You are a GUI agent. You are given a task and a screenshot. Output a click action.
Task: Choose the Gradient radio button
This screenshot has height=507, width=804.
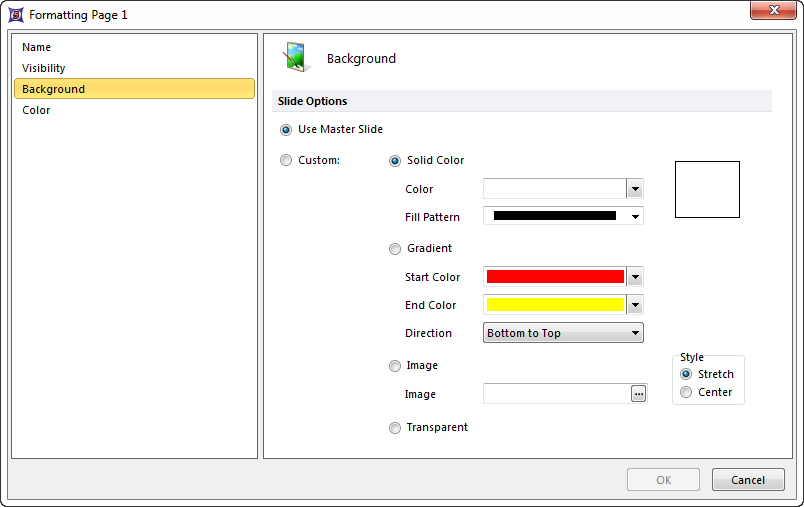pyautogui.click(x=395, y=249)
